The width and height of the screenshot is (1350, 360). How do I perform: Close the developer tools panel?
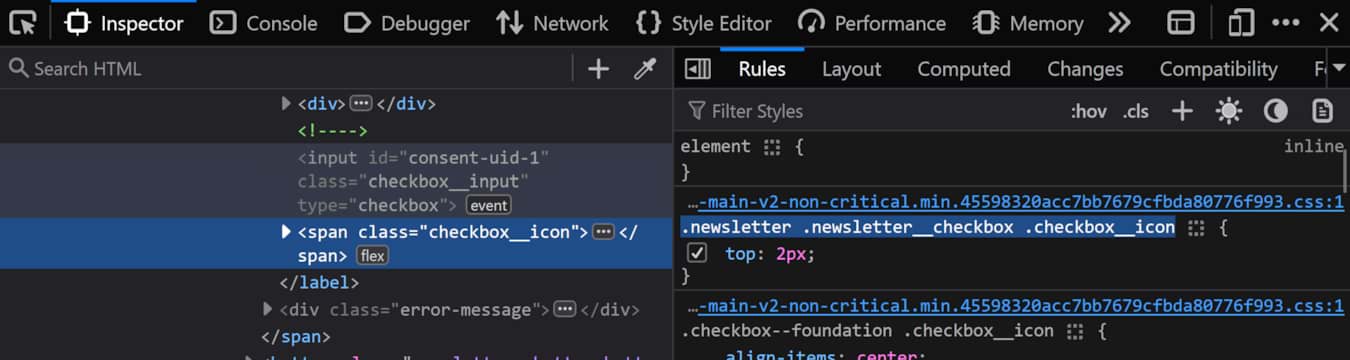1328,23
